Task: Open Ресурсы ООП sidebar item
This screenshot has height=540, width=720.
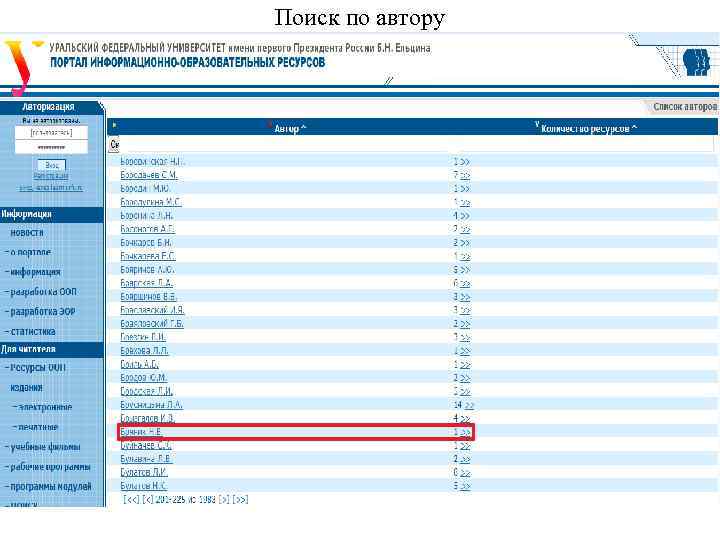Action: [x=38, y=368]
